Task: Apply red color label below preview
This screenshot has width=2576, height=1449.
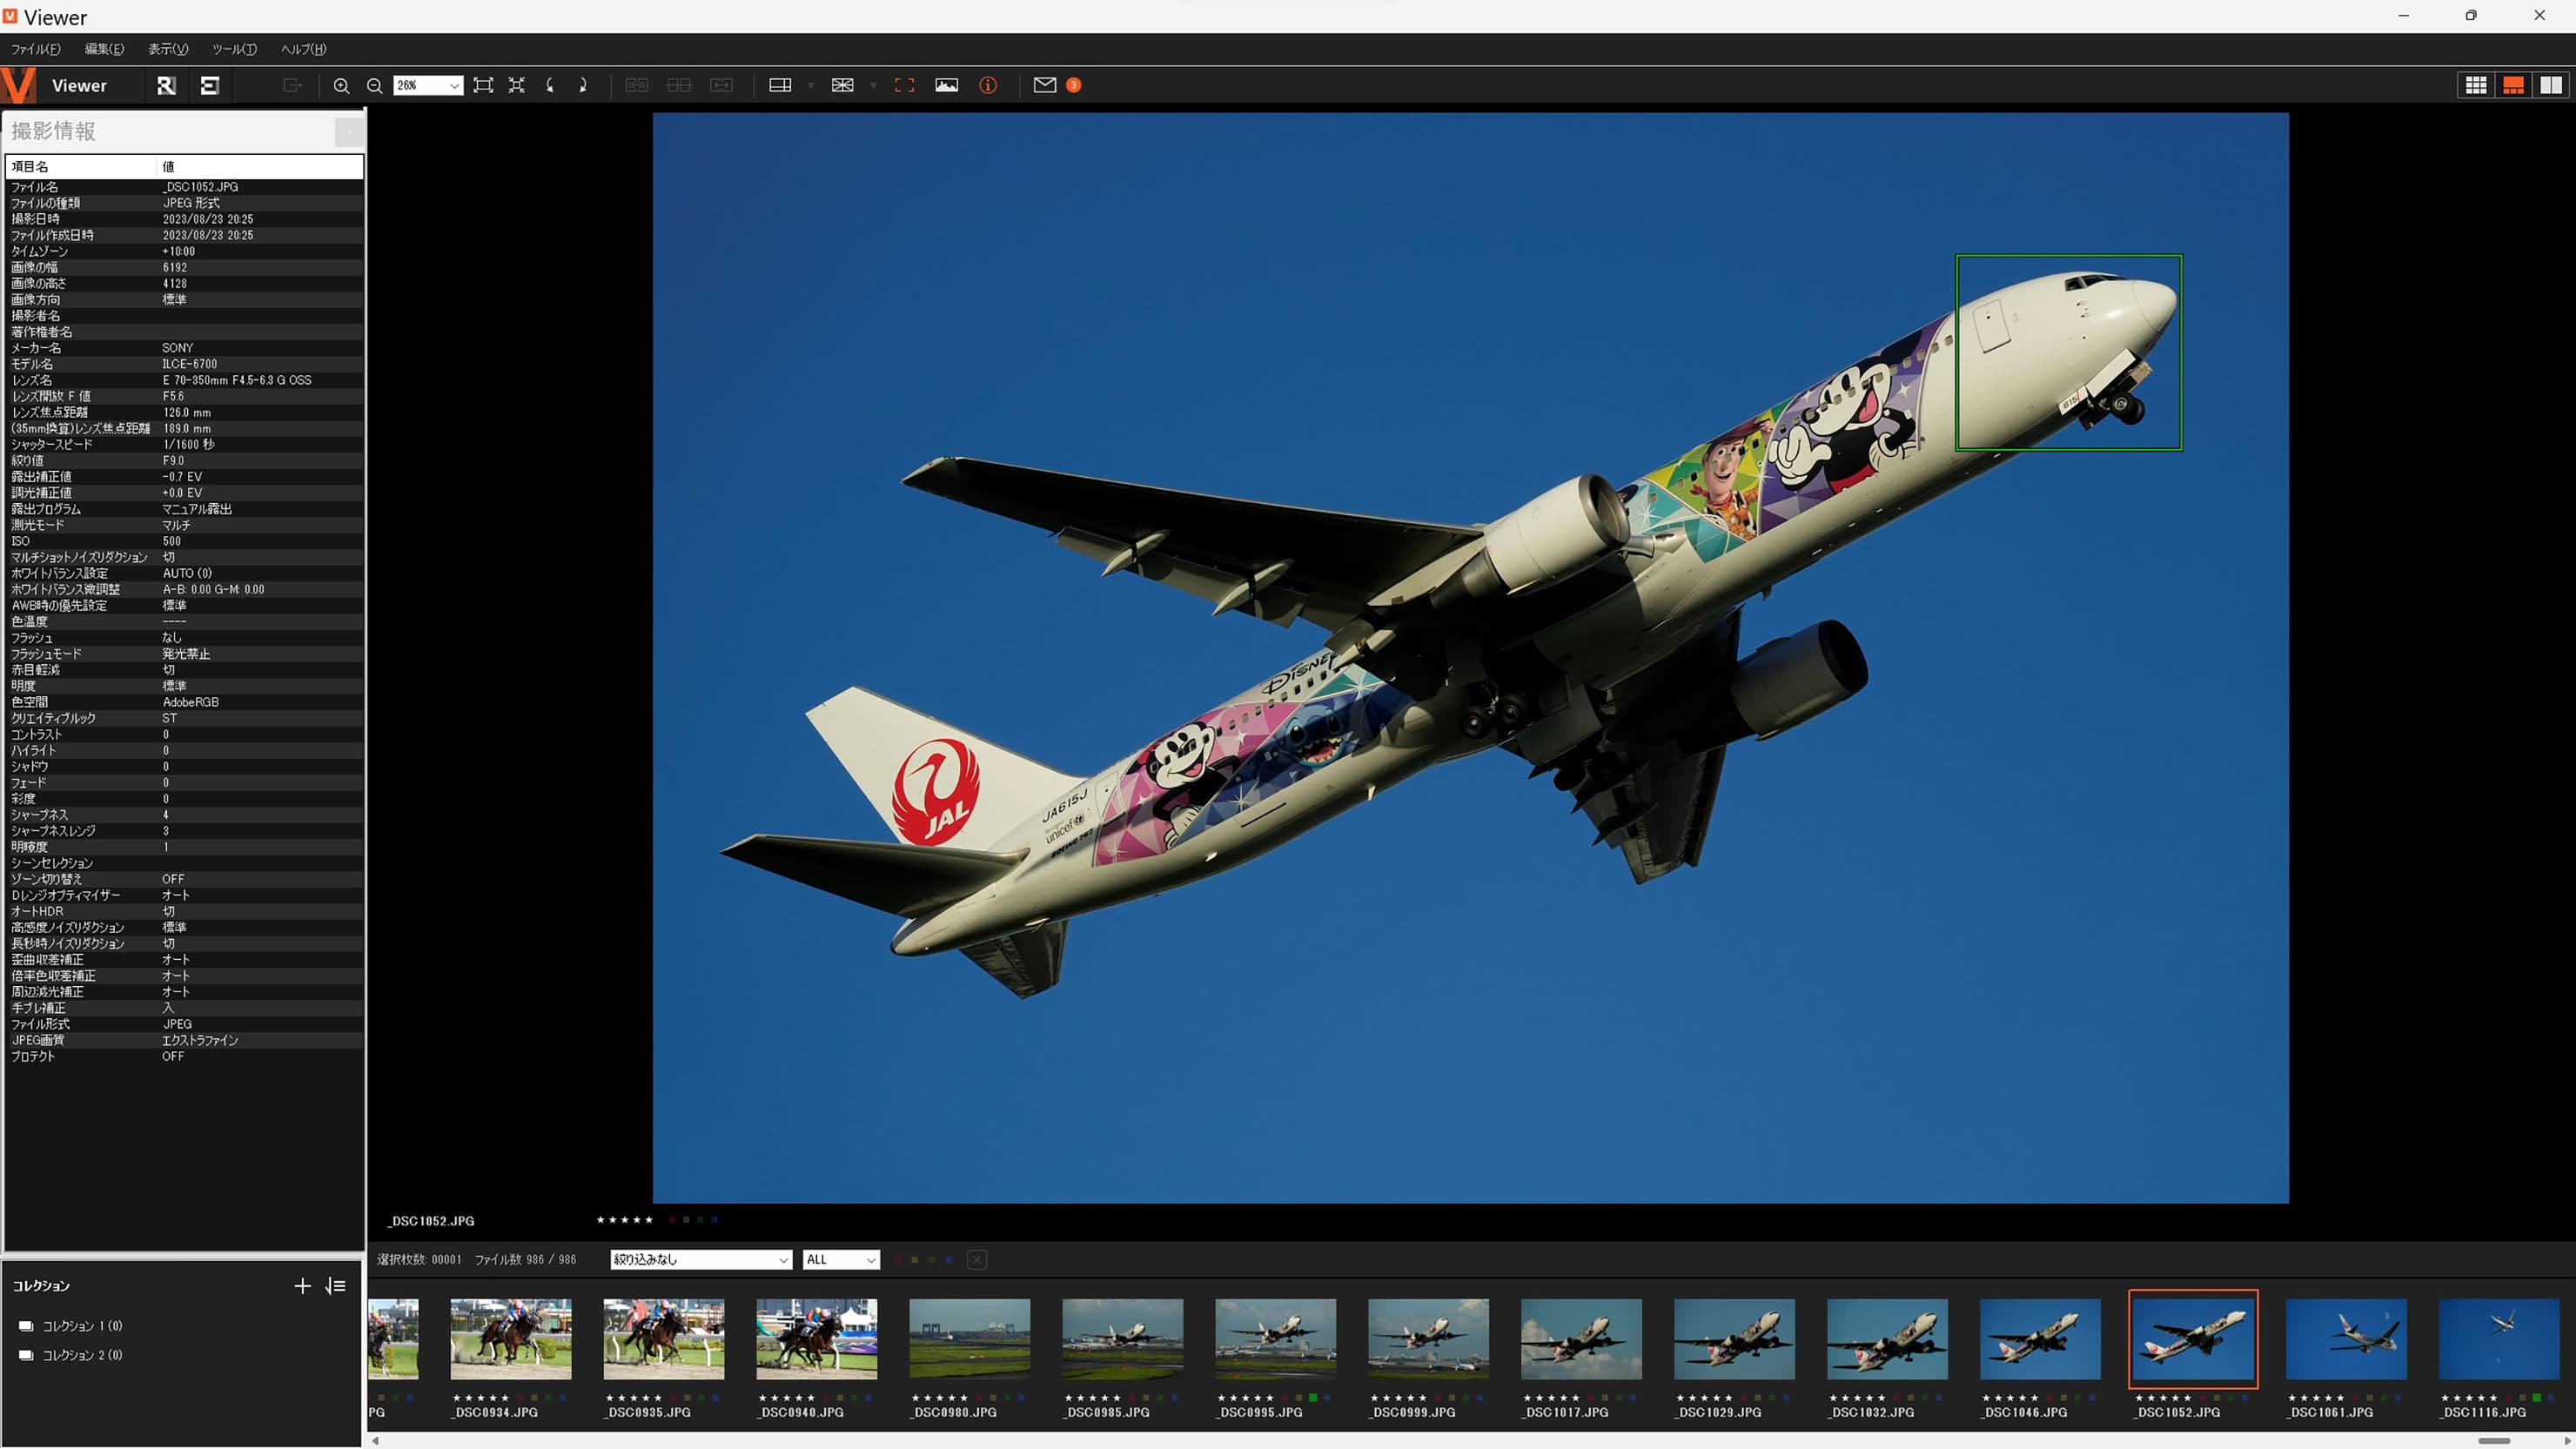Action: [672, 1220]
